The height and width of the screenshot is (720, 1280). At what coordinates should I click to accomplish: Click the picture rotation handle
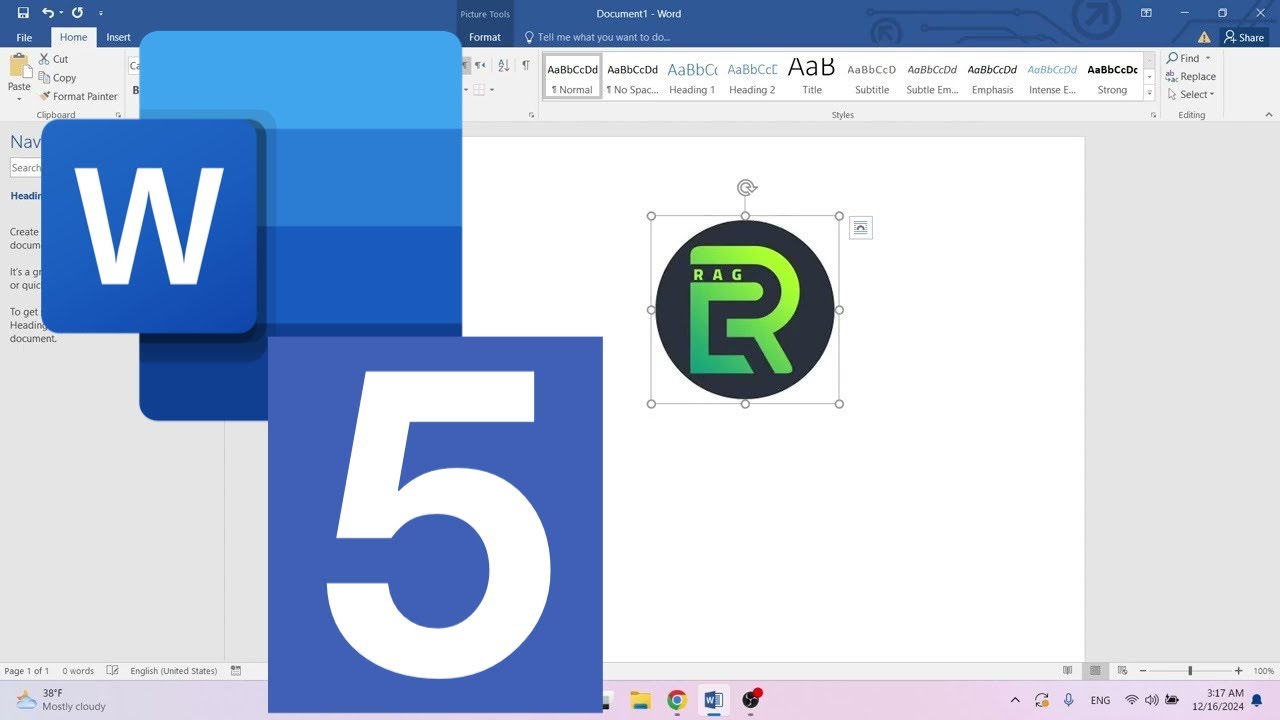point(746,187)
